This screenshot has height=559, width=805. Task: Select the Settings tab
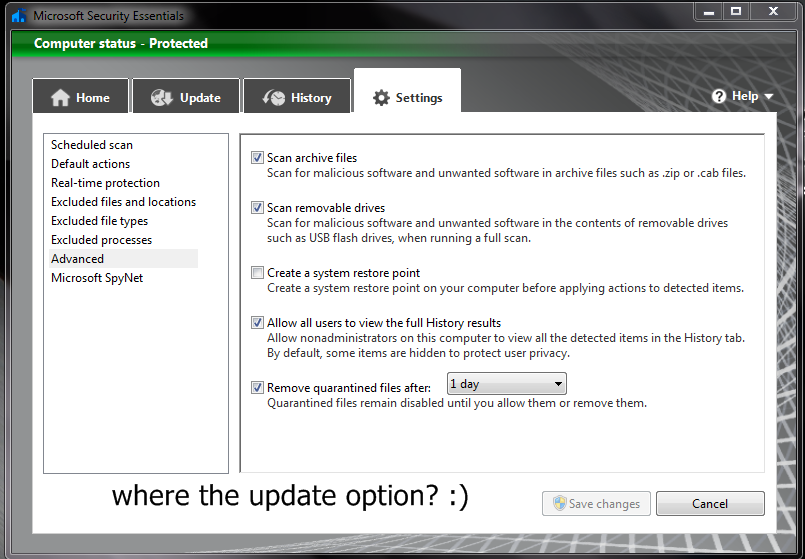click(408, 91)
